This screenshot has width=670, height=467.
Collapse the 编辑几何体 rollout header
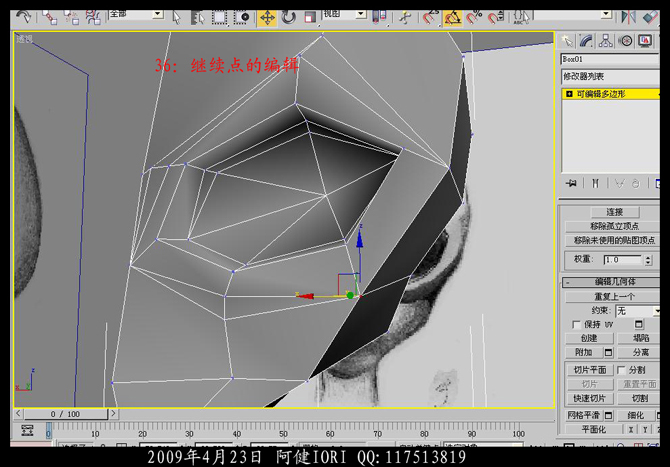(x=611, y=282)
